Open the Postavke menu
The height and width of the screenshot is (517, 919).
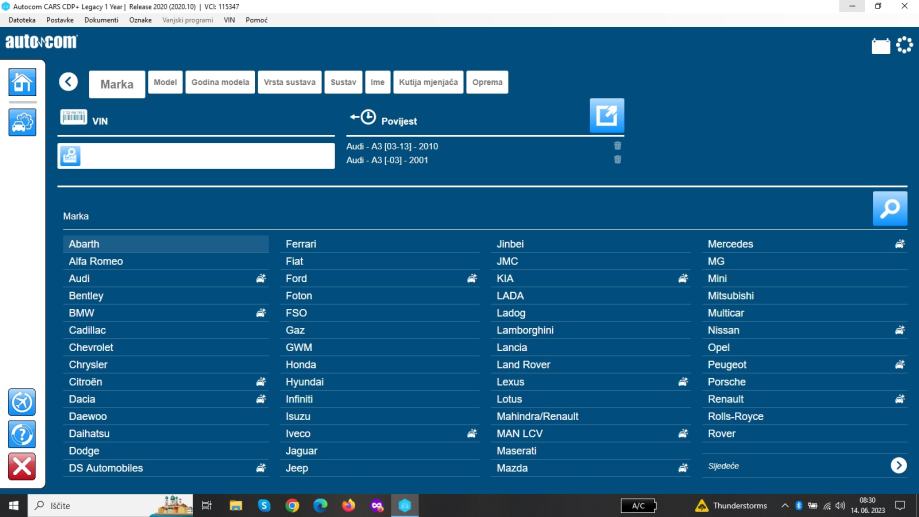click(60, 20)
